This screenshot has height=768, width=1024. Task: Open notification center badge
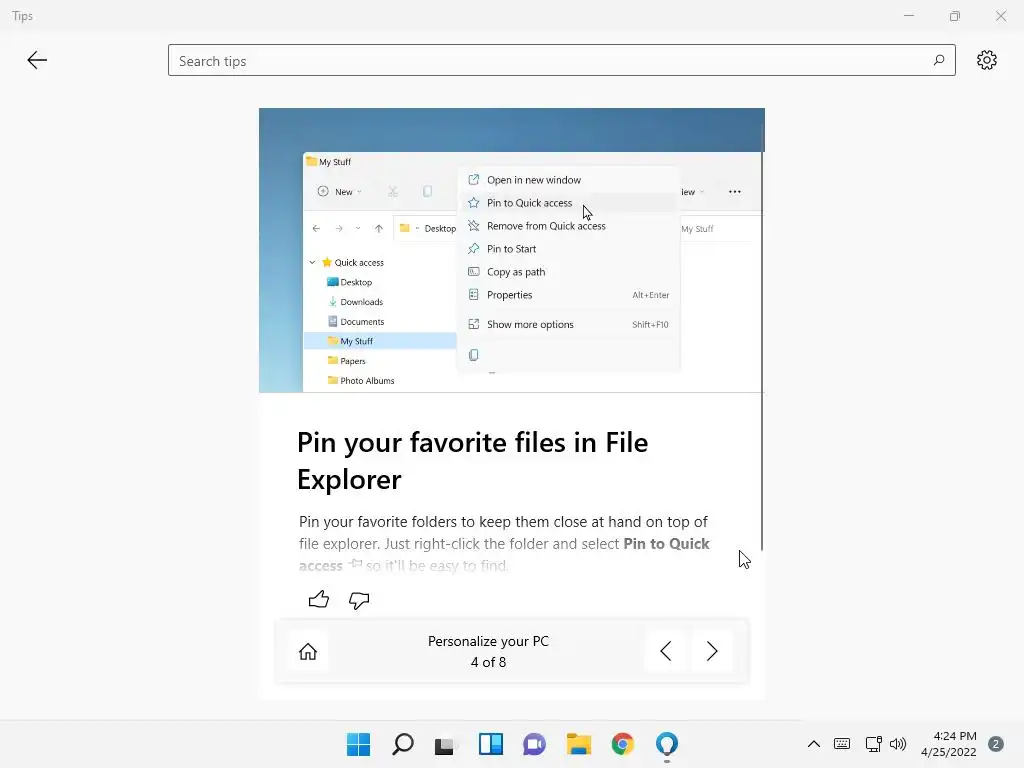995,744
